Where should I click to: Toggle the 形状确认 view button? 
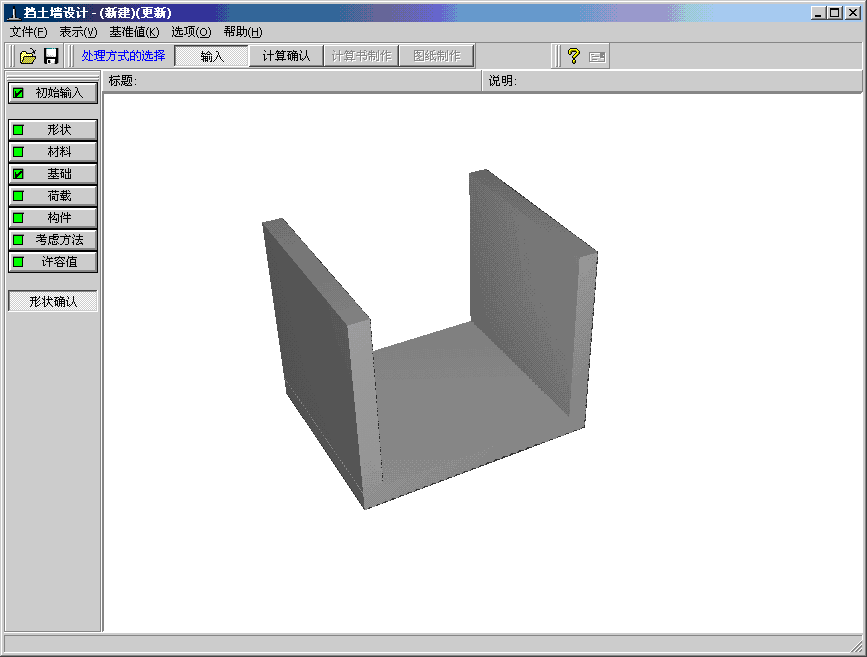pos(53,301)
